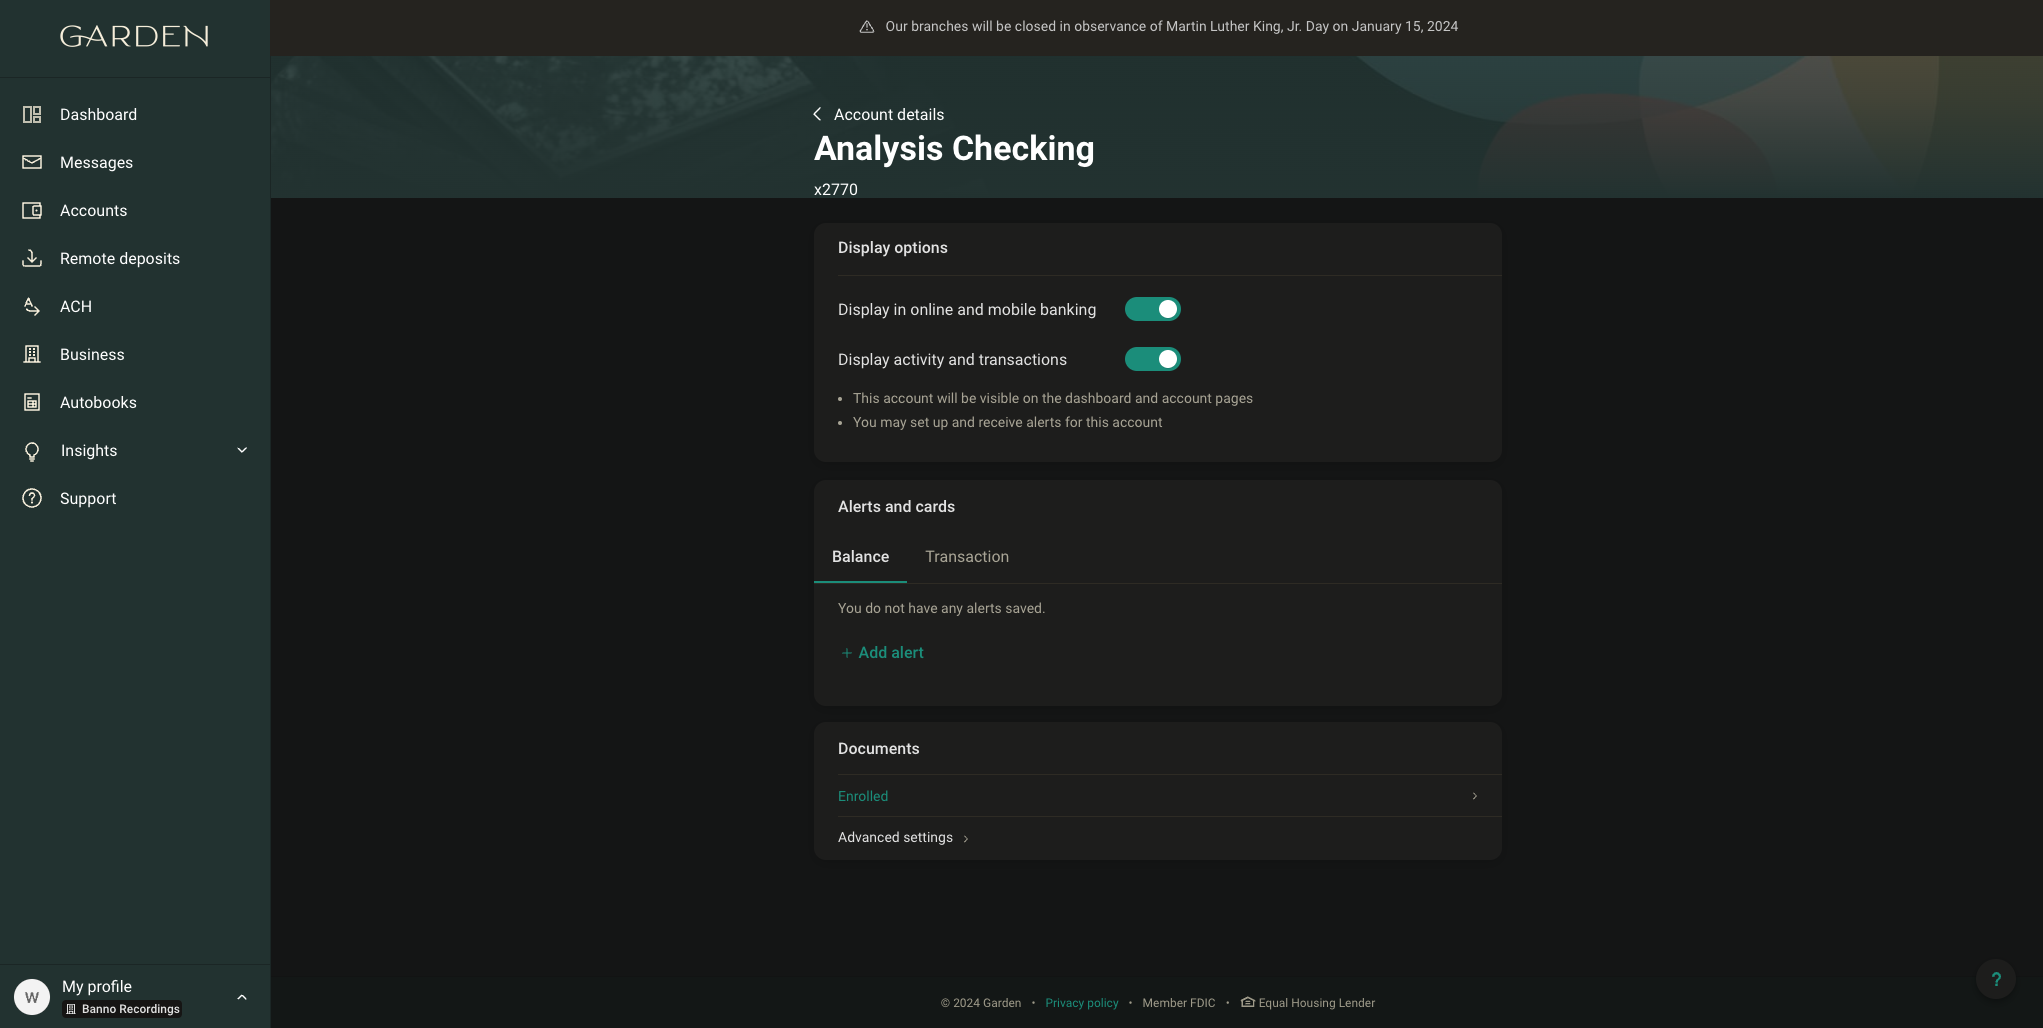Open Enrolled documents row chevron
The height and width of the screenshot is (1028, 2043).
click(x=1474, y=796)
